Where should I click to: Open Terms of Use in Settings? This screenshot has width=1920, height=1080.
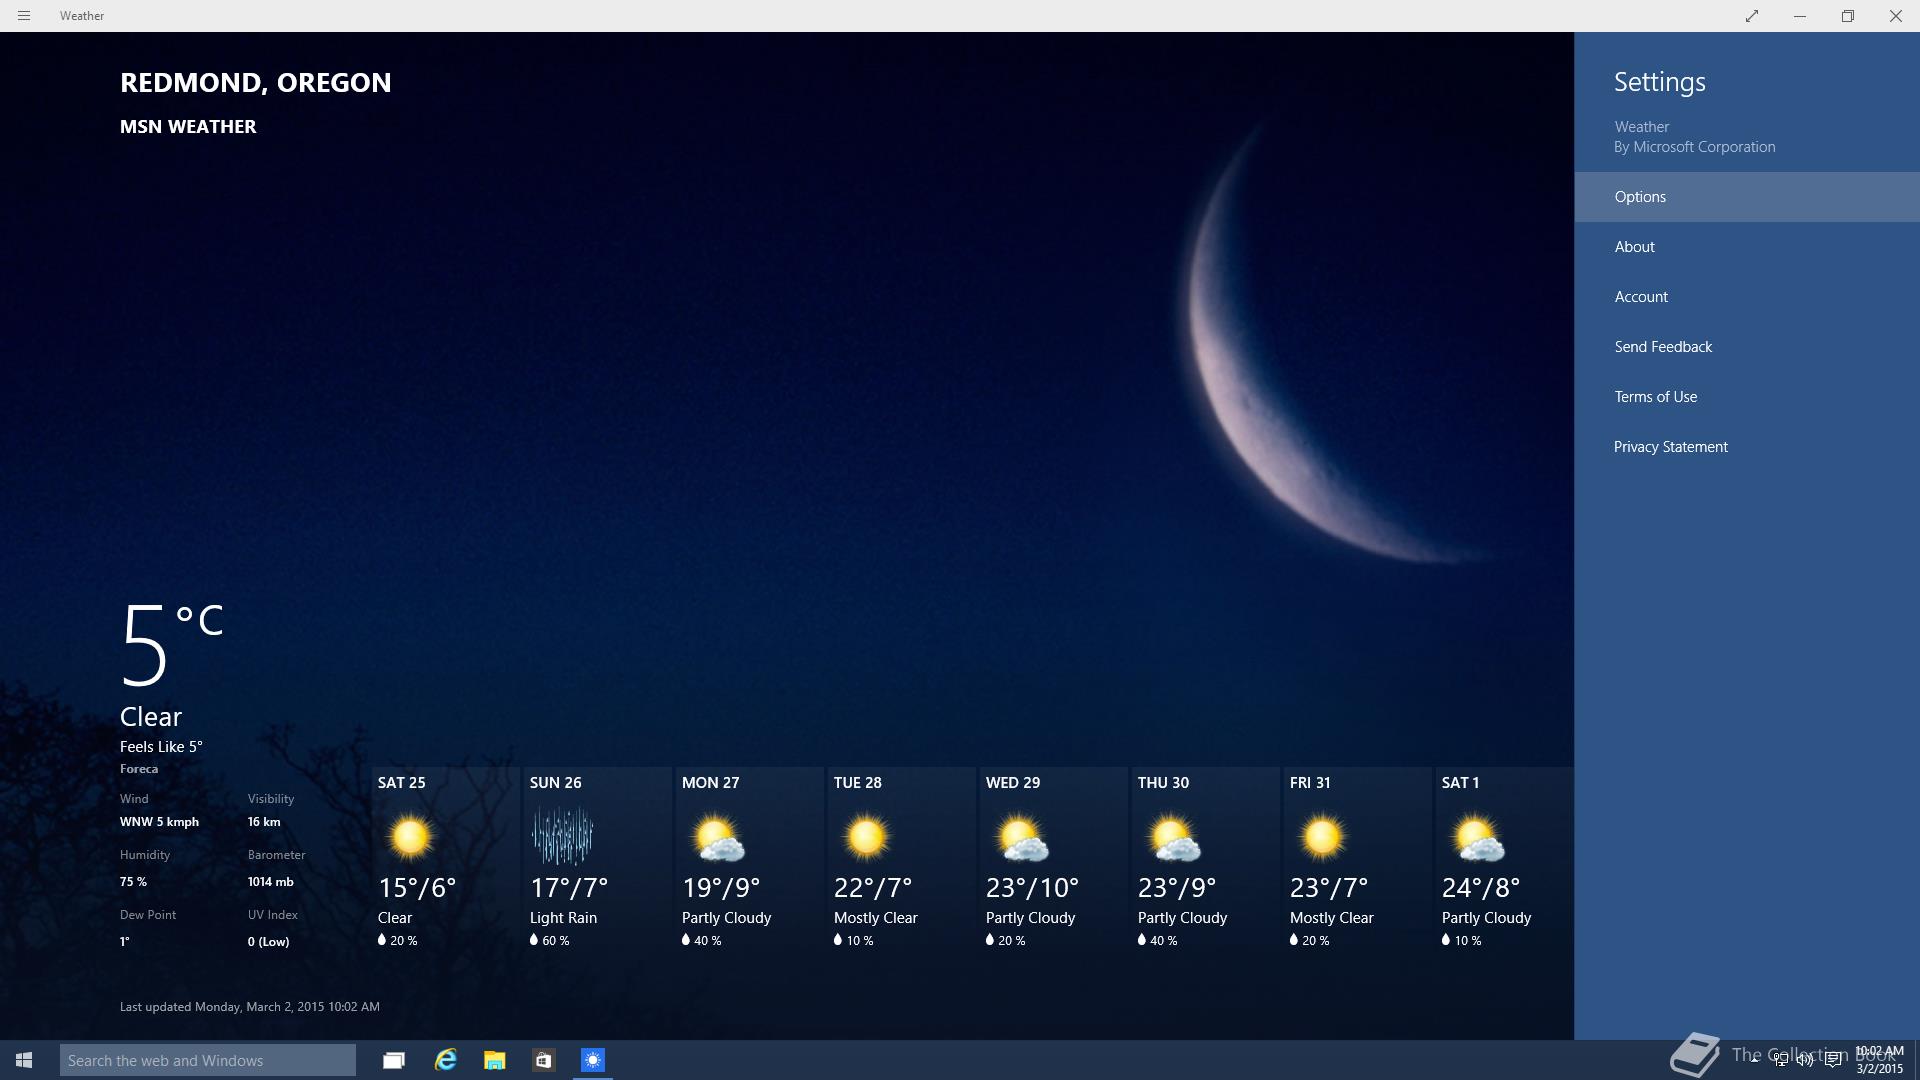(1747, 397)
